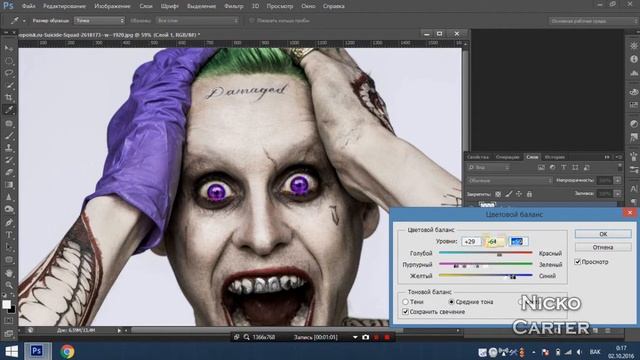Toggle Сохранить свечение checkbox
Screen dimensions: 640x360
pos(405,311)
